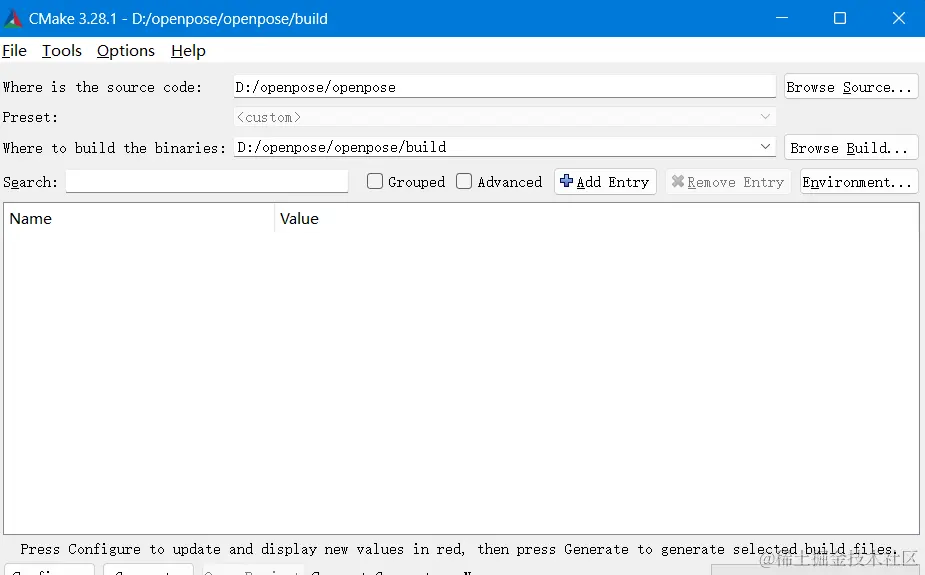Enable the Grouped checkbox
This screenshot has width=925, height=575.
(x=375, y=181)
